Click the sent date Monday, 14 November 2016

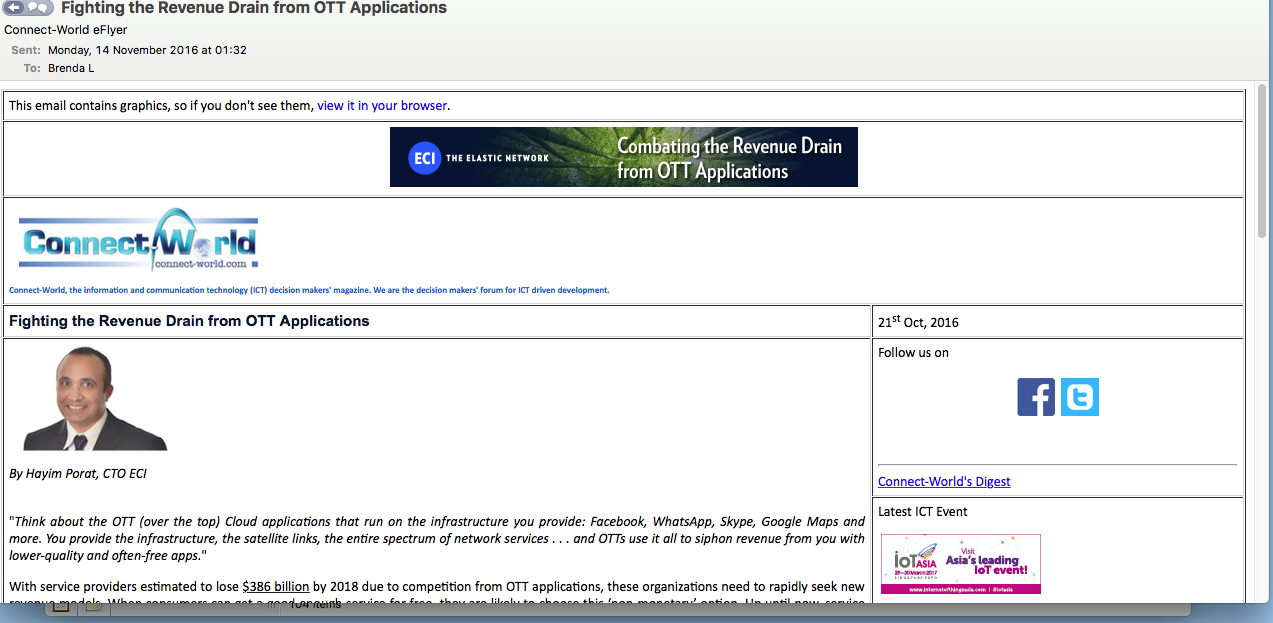pos(147,50)
